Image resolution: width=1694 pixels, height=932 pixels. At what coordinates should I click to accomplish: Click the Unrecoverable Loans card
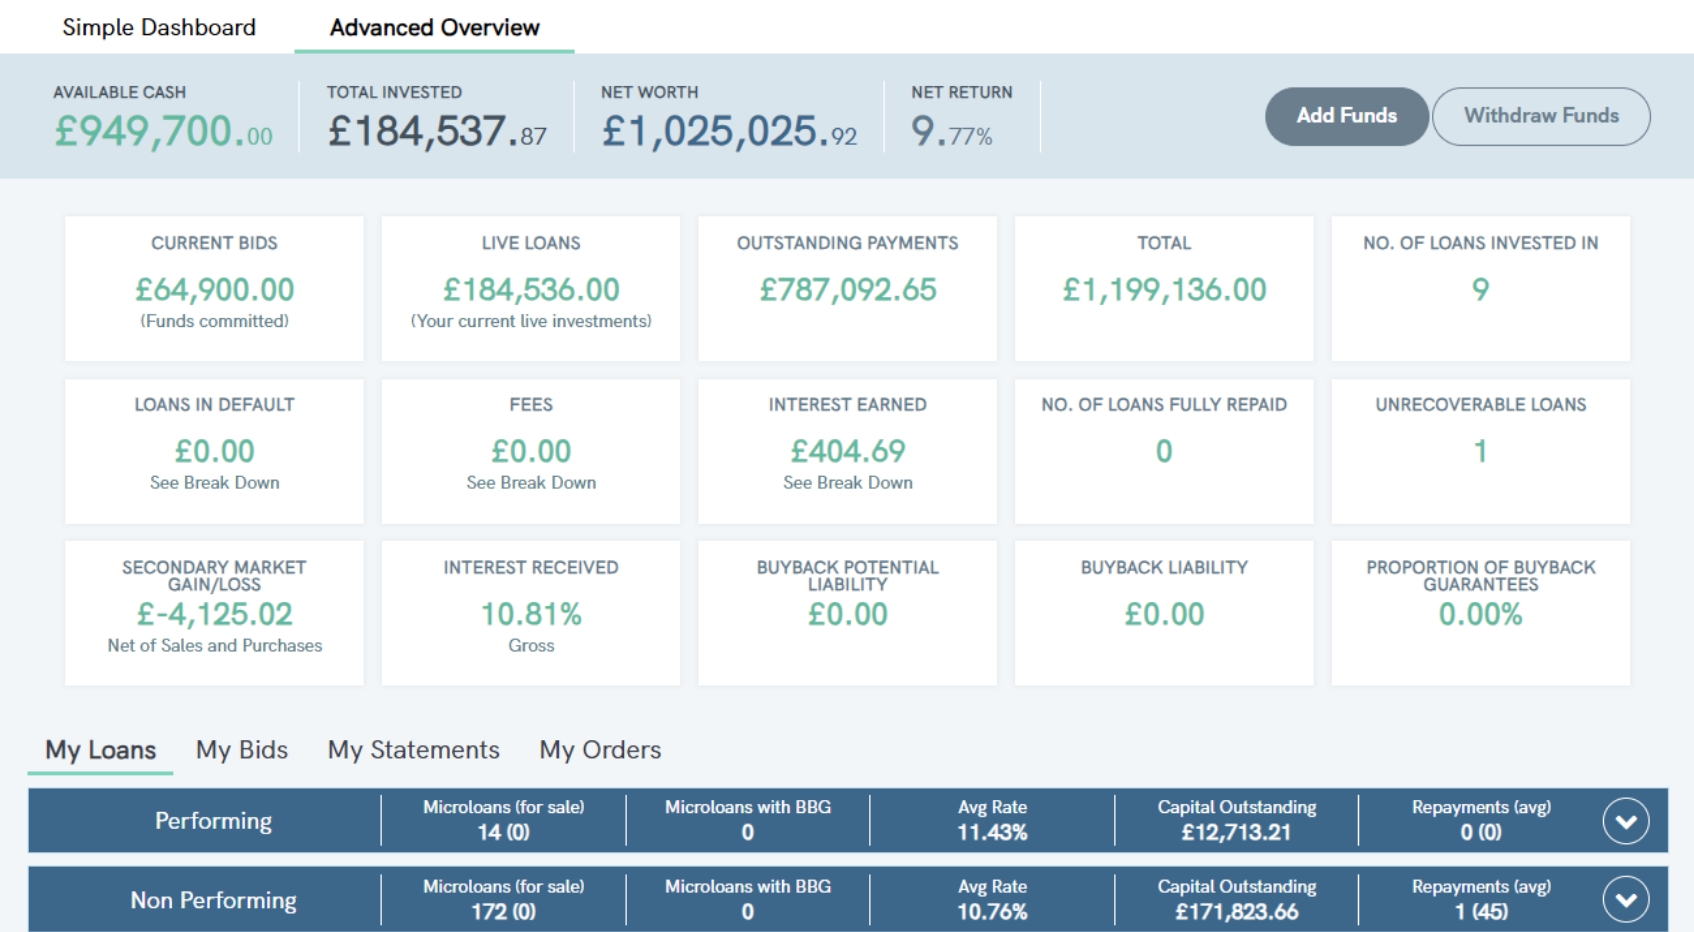pyautogui.click(x=1480, y=451)
